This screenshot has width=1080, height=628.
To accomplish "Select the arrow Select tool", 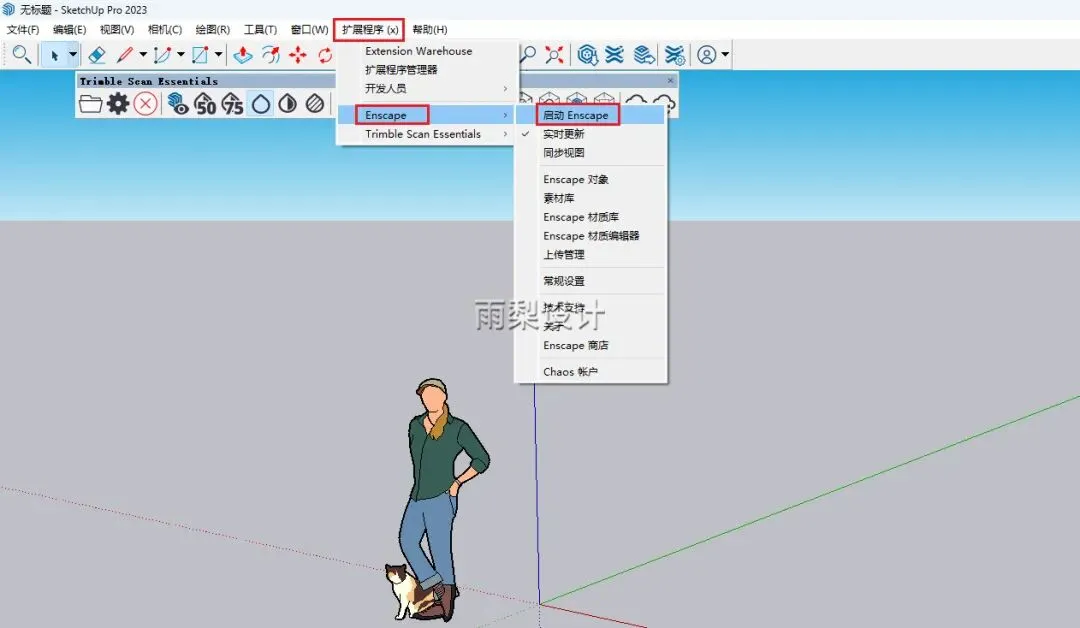I will click(x=54, y=55).
